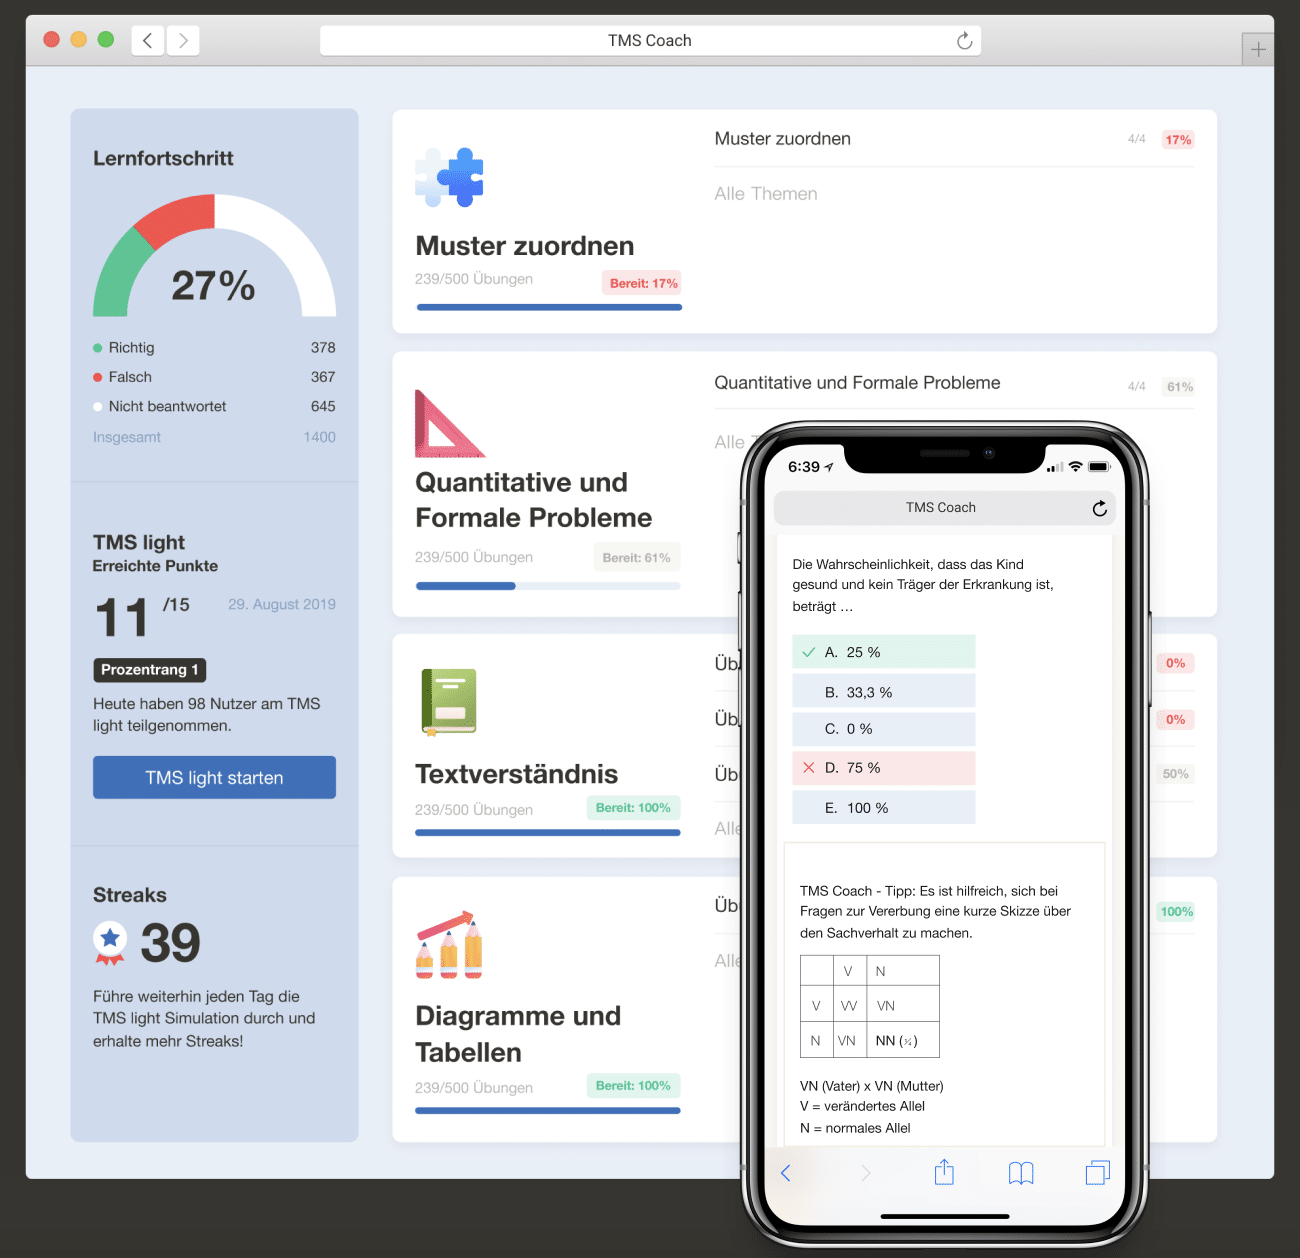Viewport: 1300px width, 1258px height.
Task: Click the Bereit: 17% badge
Action: point(643,283)
